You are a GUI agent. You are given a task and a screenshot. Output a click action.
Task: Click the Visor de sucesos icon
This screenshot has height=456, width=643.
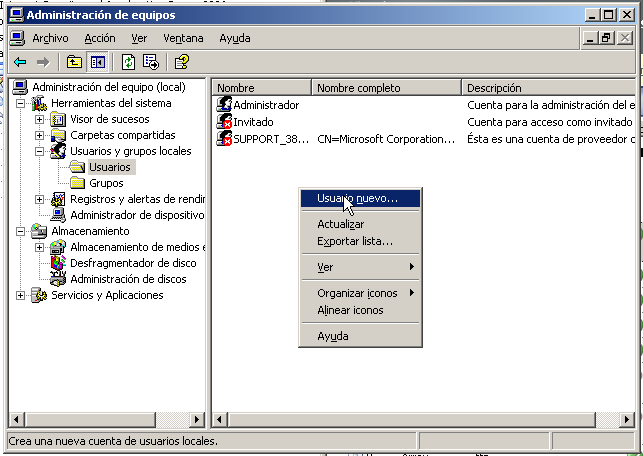[x=58, y=119]
